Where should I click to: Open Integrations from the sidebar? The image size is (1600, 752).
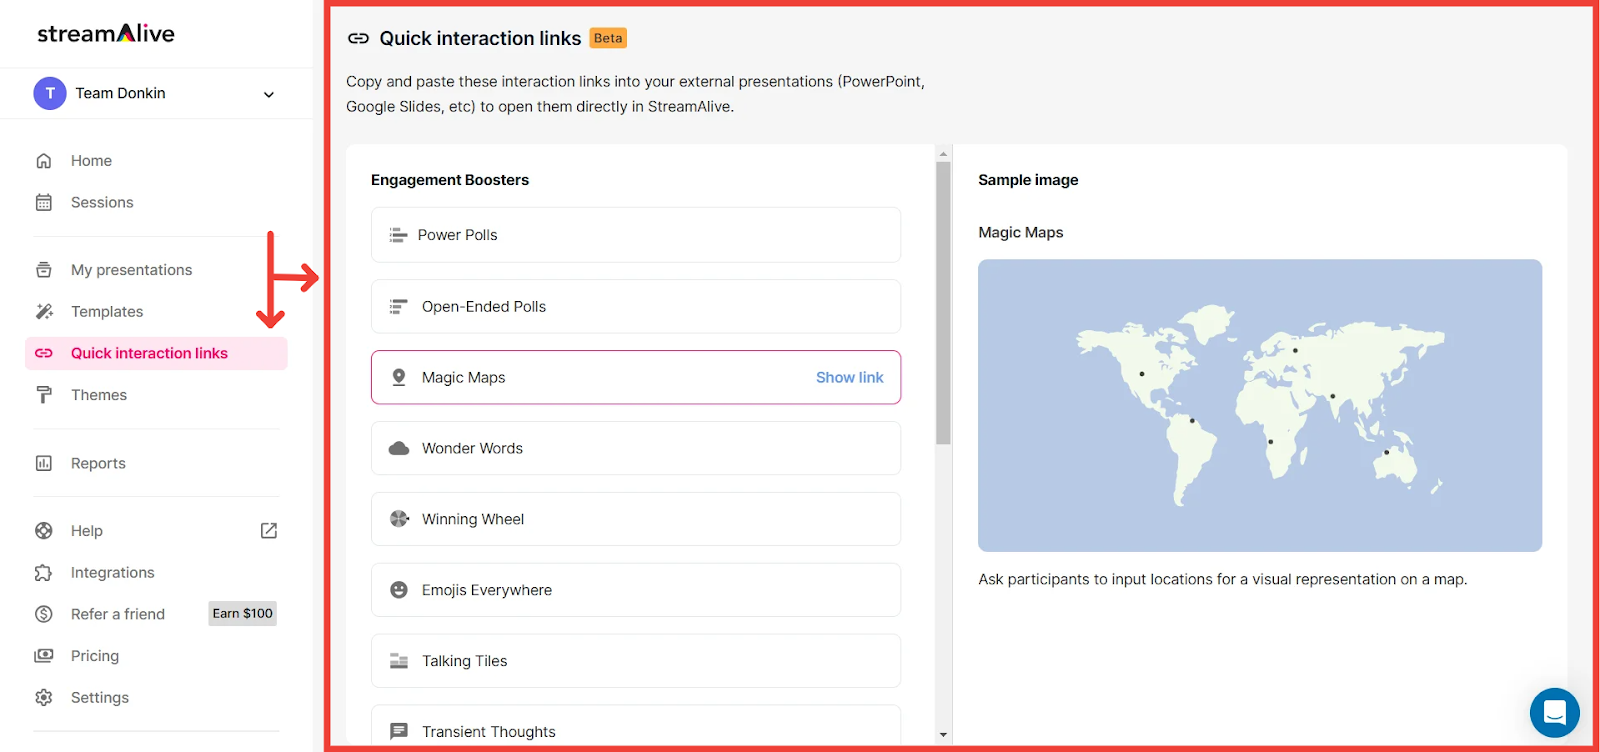coord(112,573)
